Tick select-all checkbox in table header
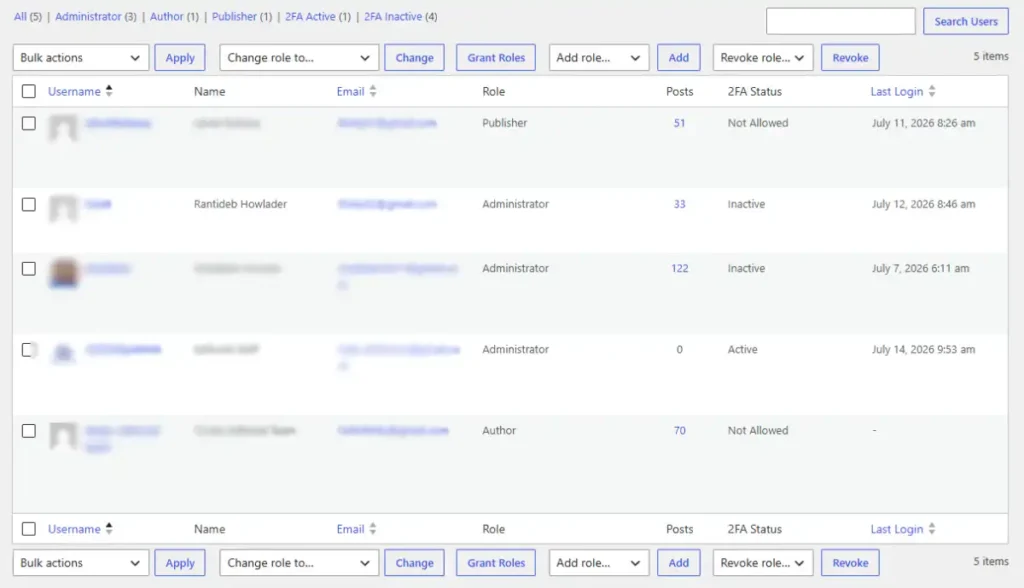The height and width of the screenshot is (588, 1024). click(29, 91)
